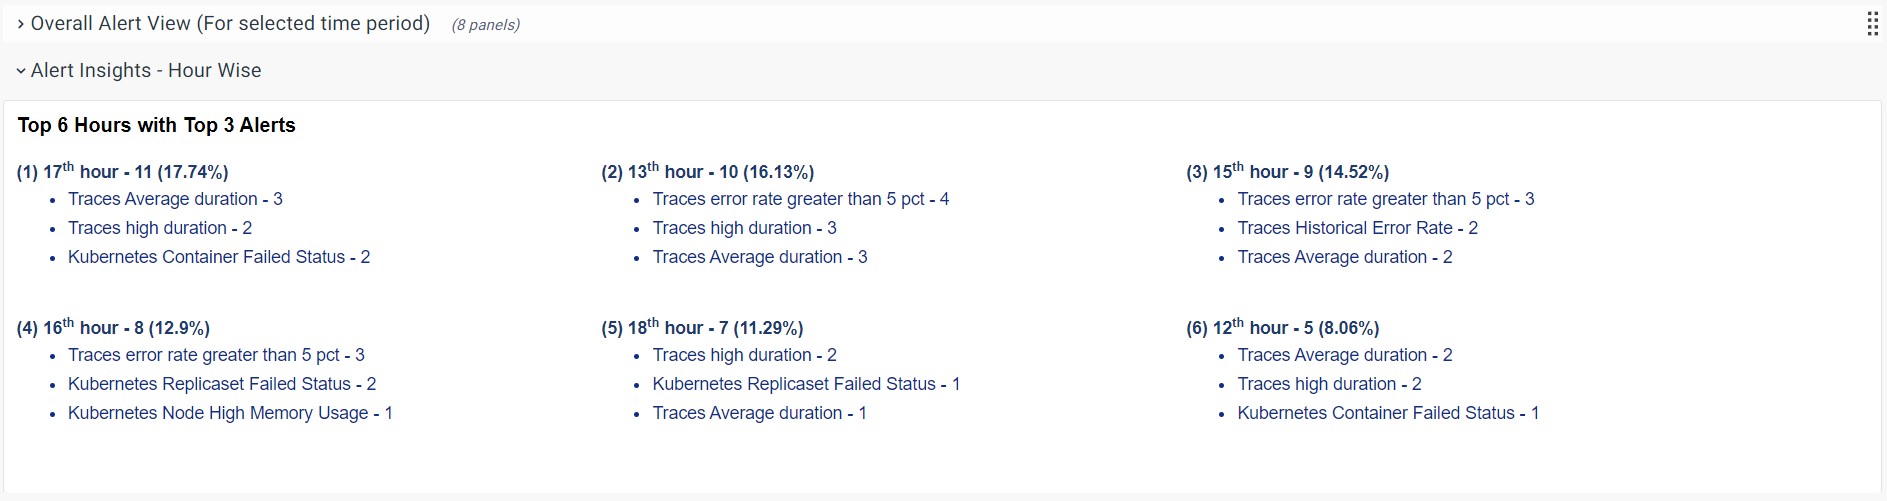
Task: Click Kubernetes Replicaset Failed Status under 16th hour
Action: tap(222, 384)
